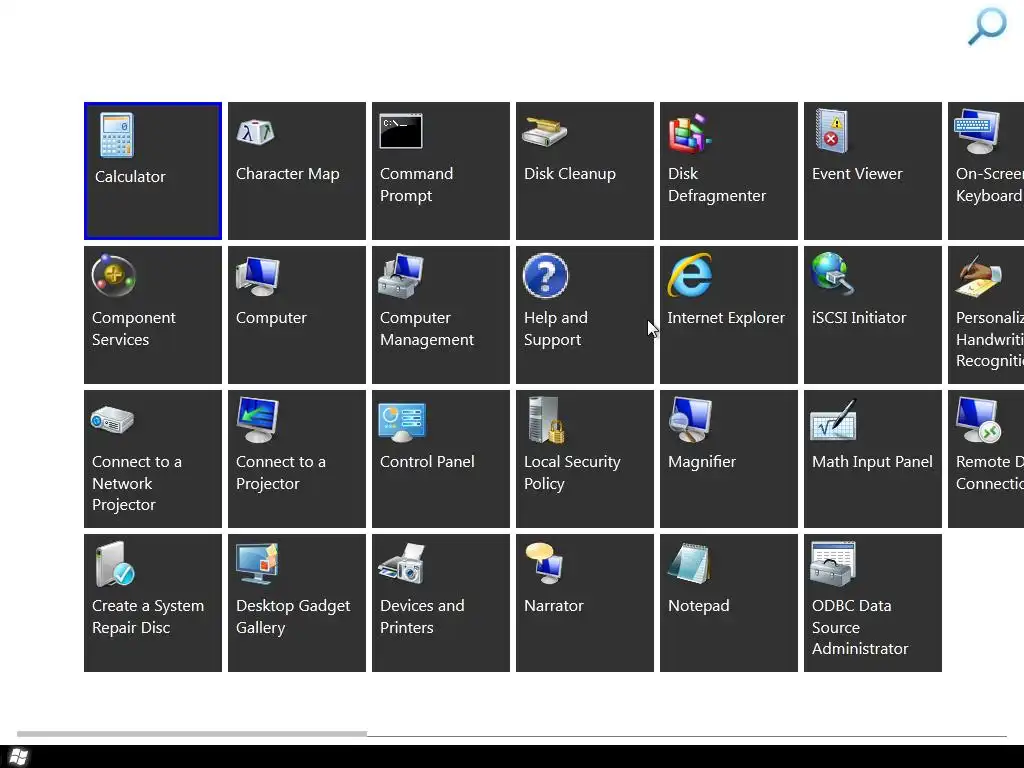Click the Computer tile
1024x768 pixels.
(297, 315)
